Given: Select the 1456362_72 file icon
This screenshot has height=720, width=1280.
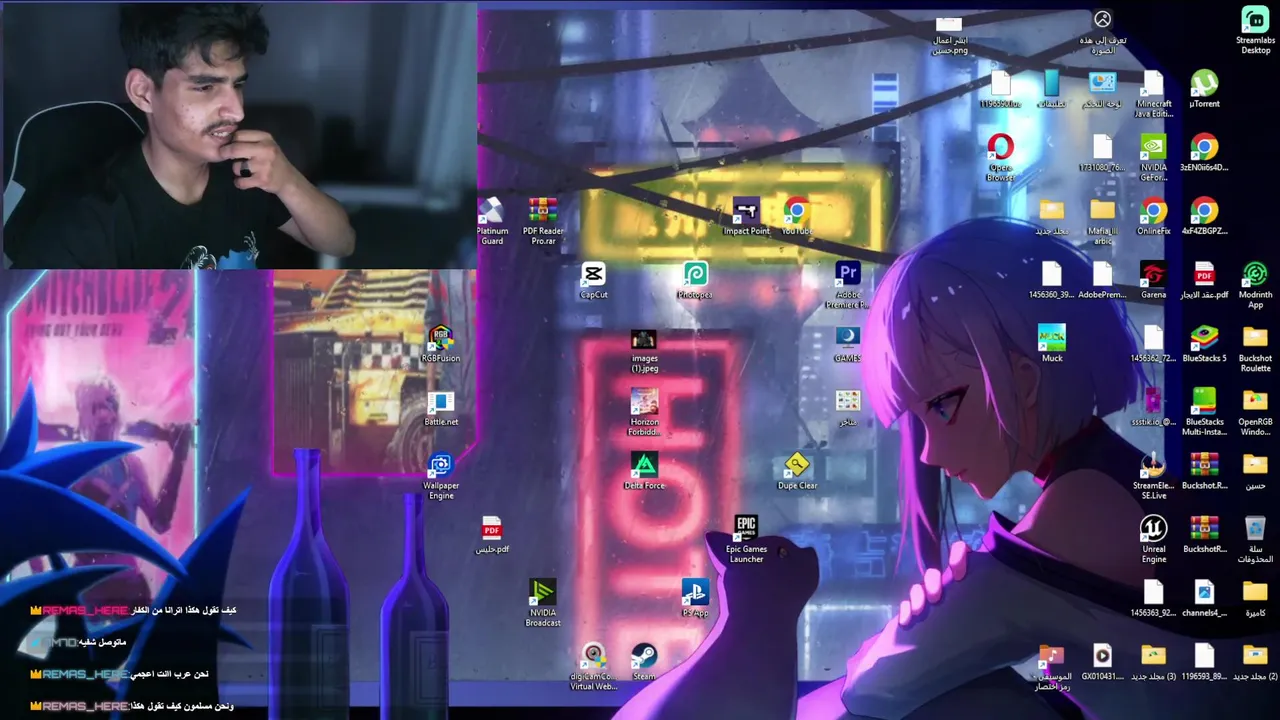Looking at the screenshot, I should [x=1153, y=343].
